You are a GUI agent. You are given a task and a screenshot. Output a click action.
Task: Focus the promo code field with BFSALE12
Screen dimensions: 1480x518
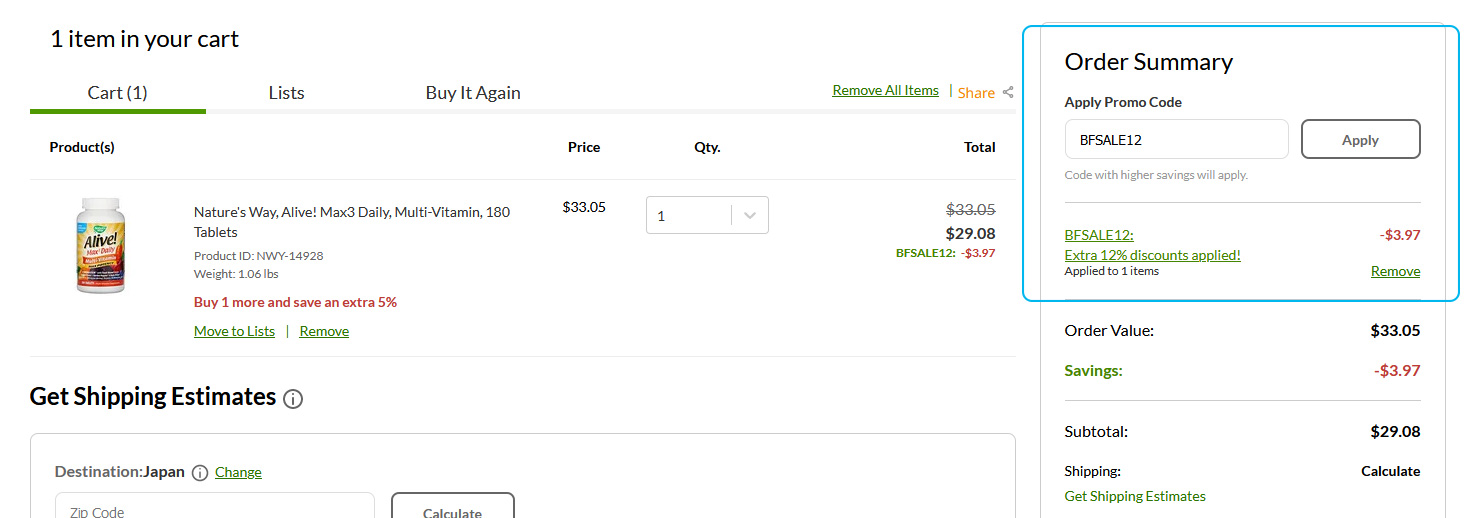click(1176, 140)
